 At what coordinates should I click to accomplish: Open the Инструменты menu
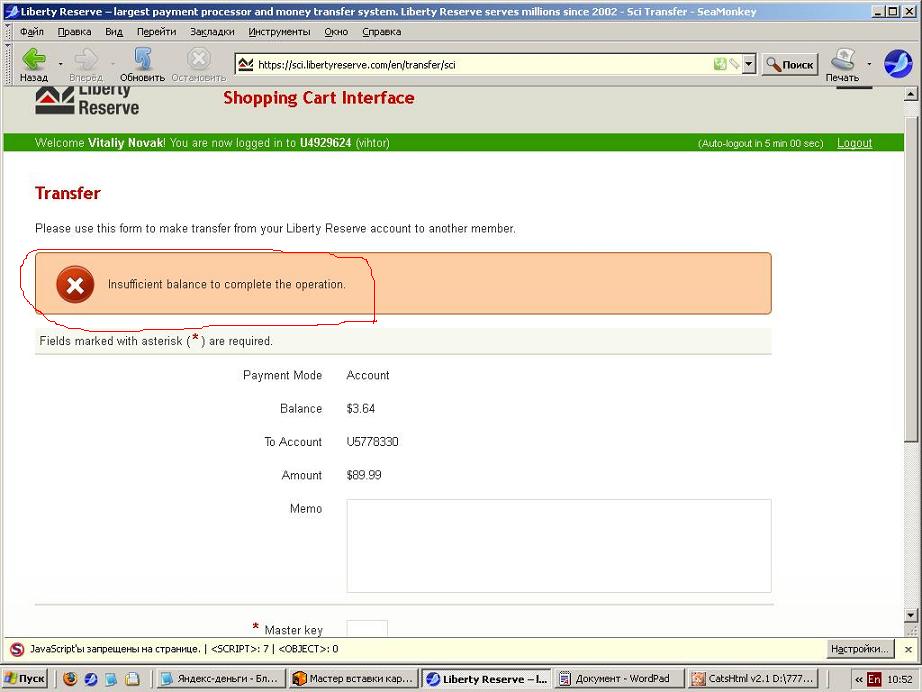click(x=279, y=32)
